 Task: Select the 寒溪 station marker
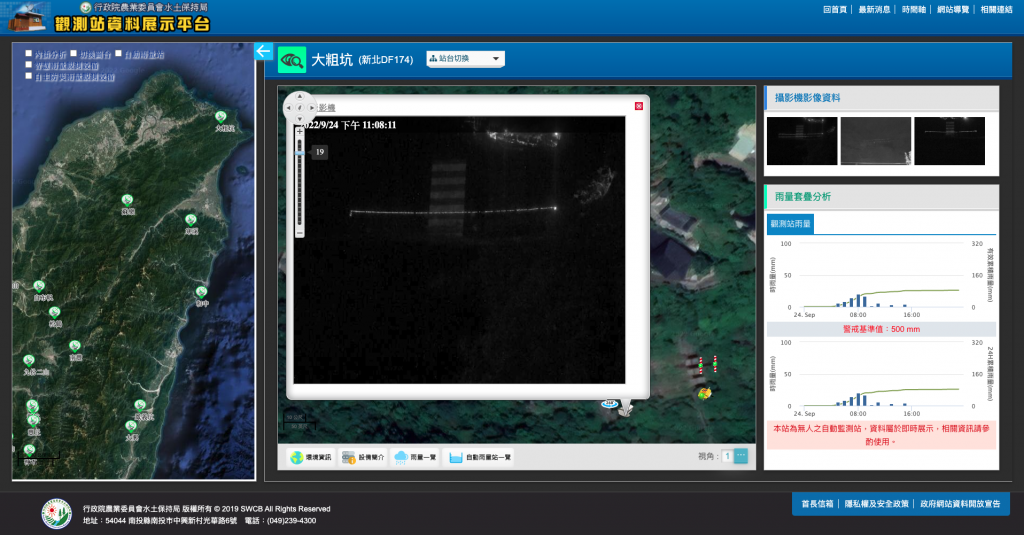pyautogui.click(x=191, y=220)
